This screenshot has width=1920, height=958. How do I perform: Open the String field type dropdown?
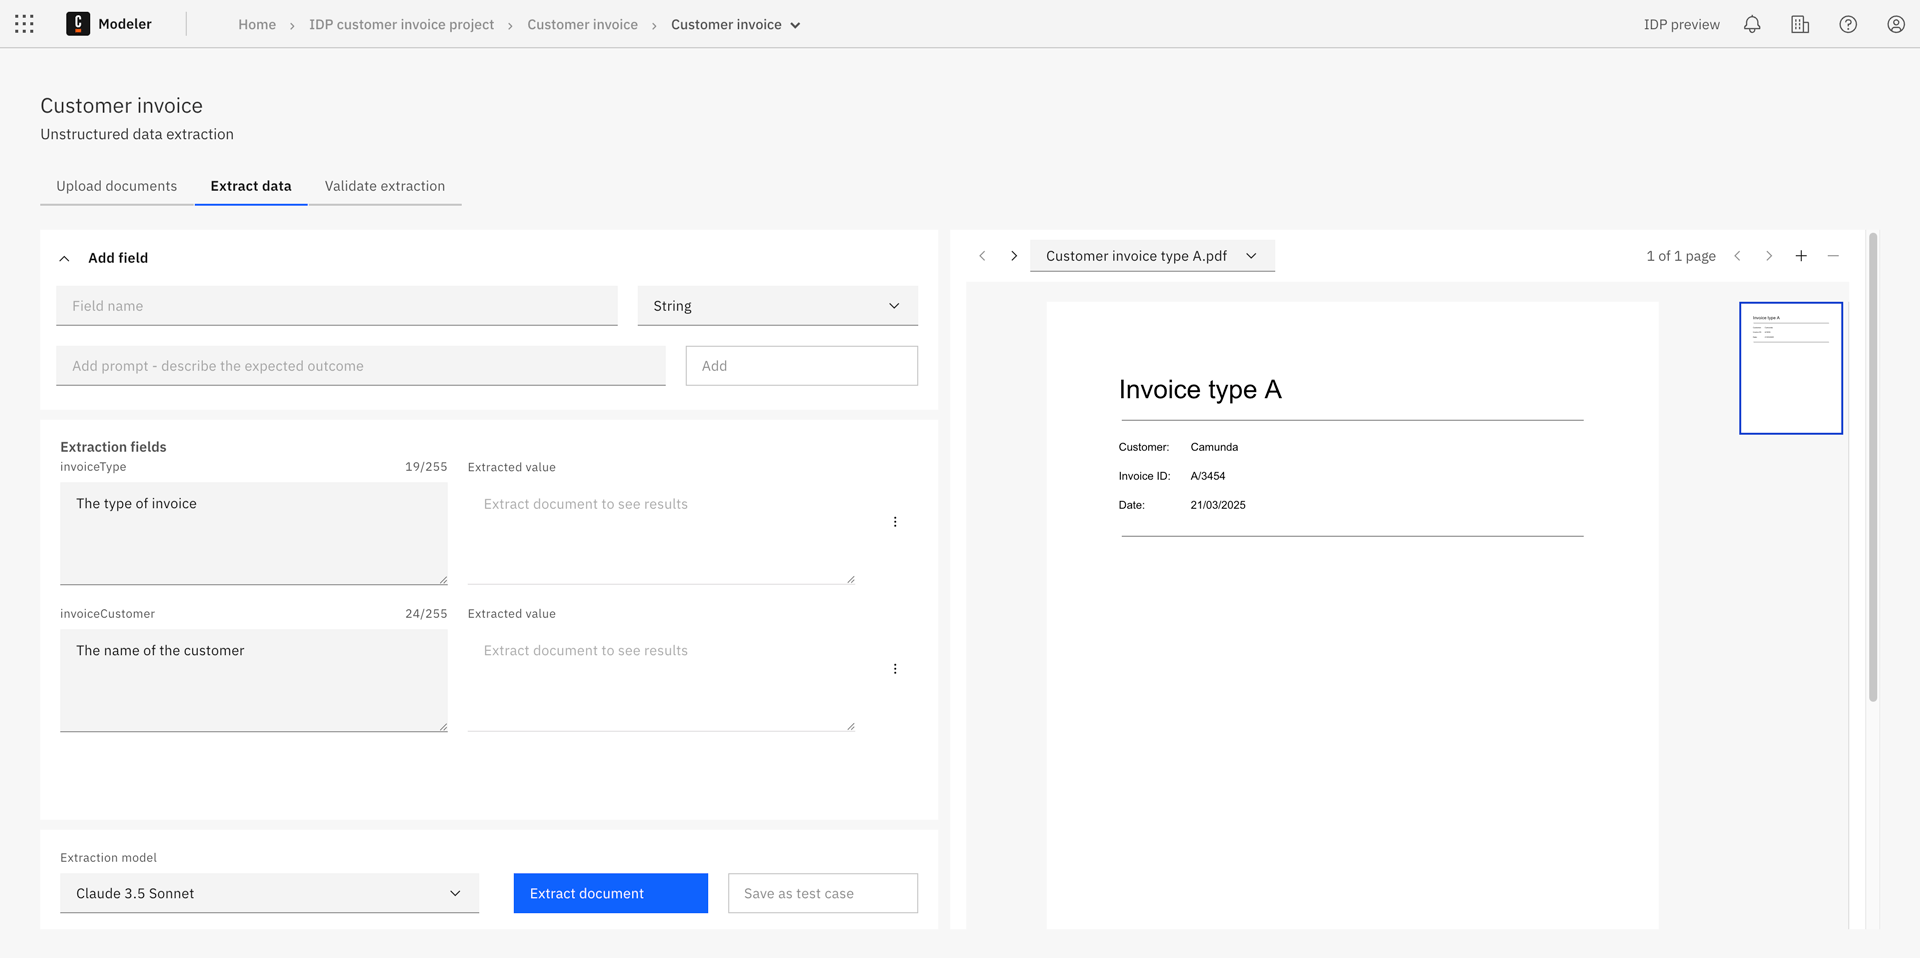777,305
